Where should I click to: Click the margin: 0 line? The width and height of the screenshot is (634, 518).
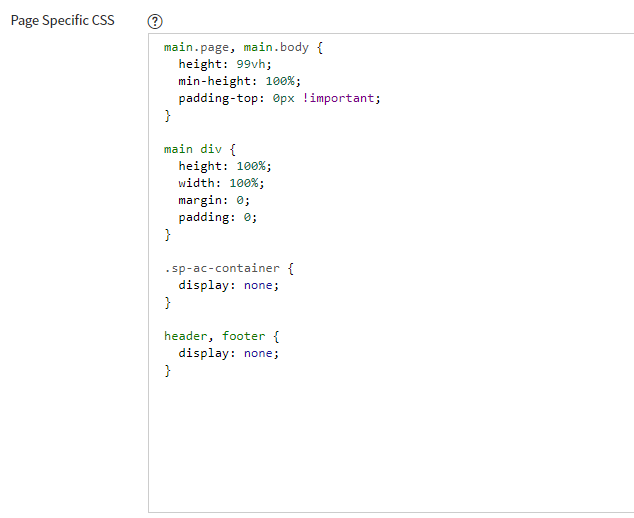click(x=214, y=200)
